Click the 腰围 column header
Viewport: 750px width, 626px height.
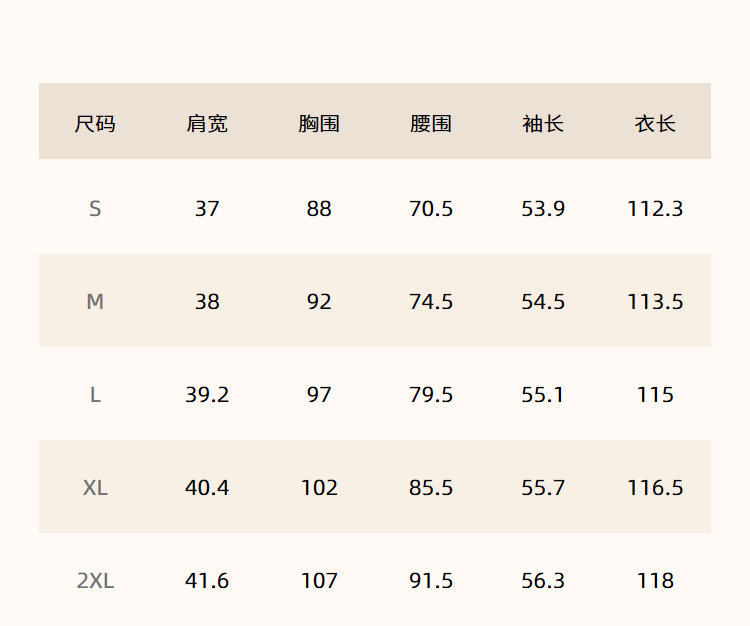(430, 124)
